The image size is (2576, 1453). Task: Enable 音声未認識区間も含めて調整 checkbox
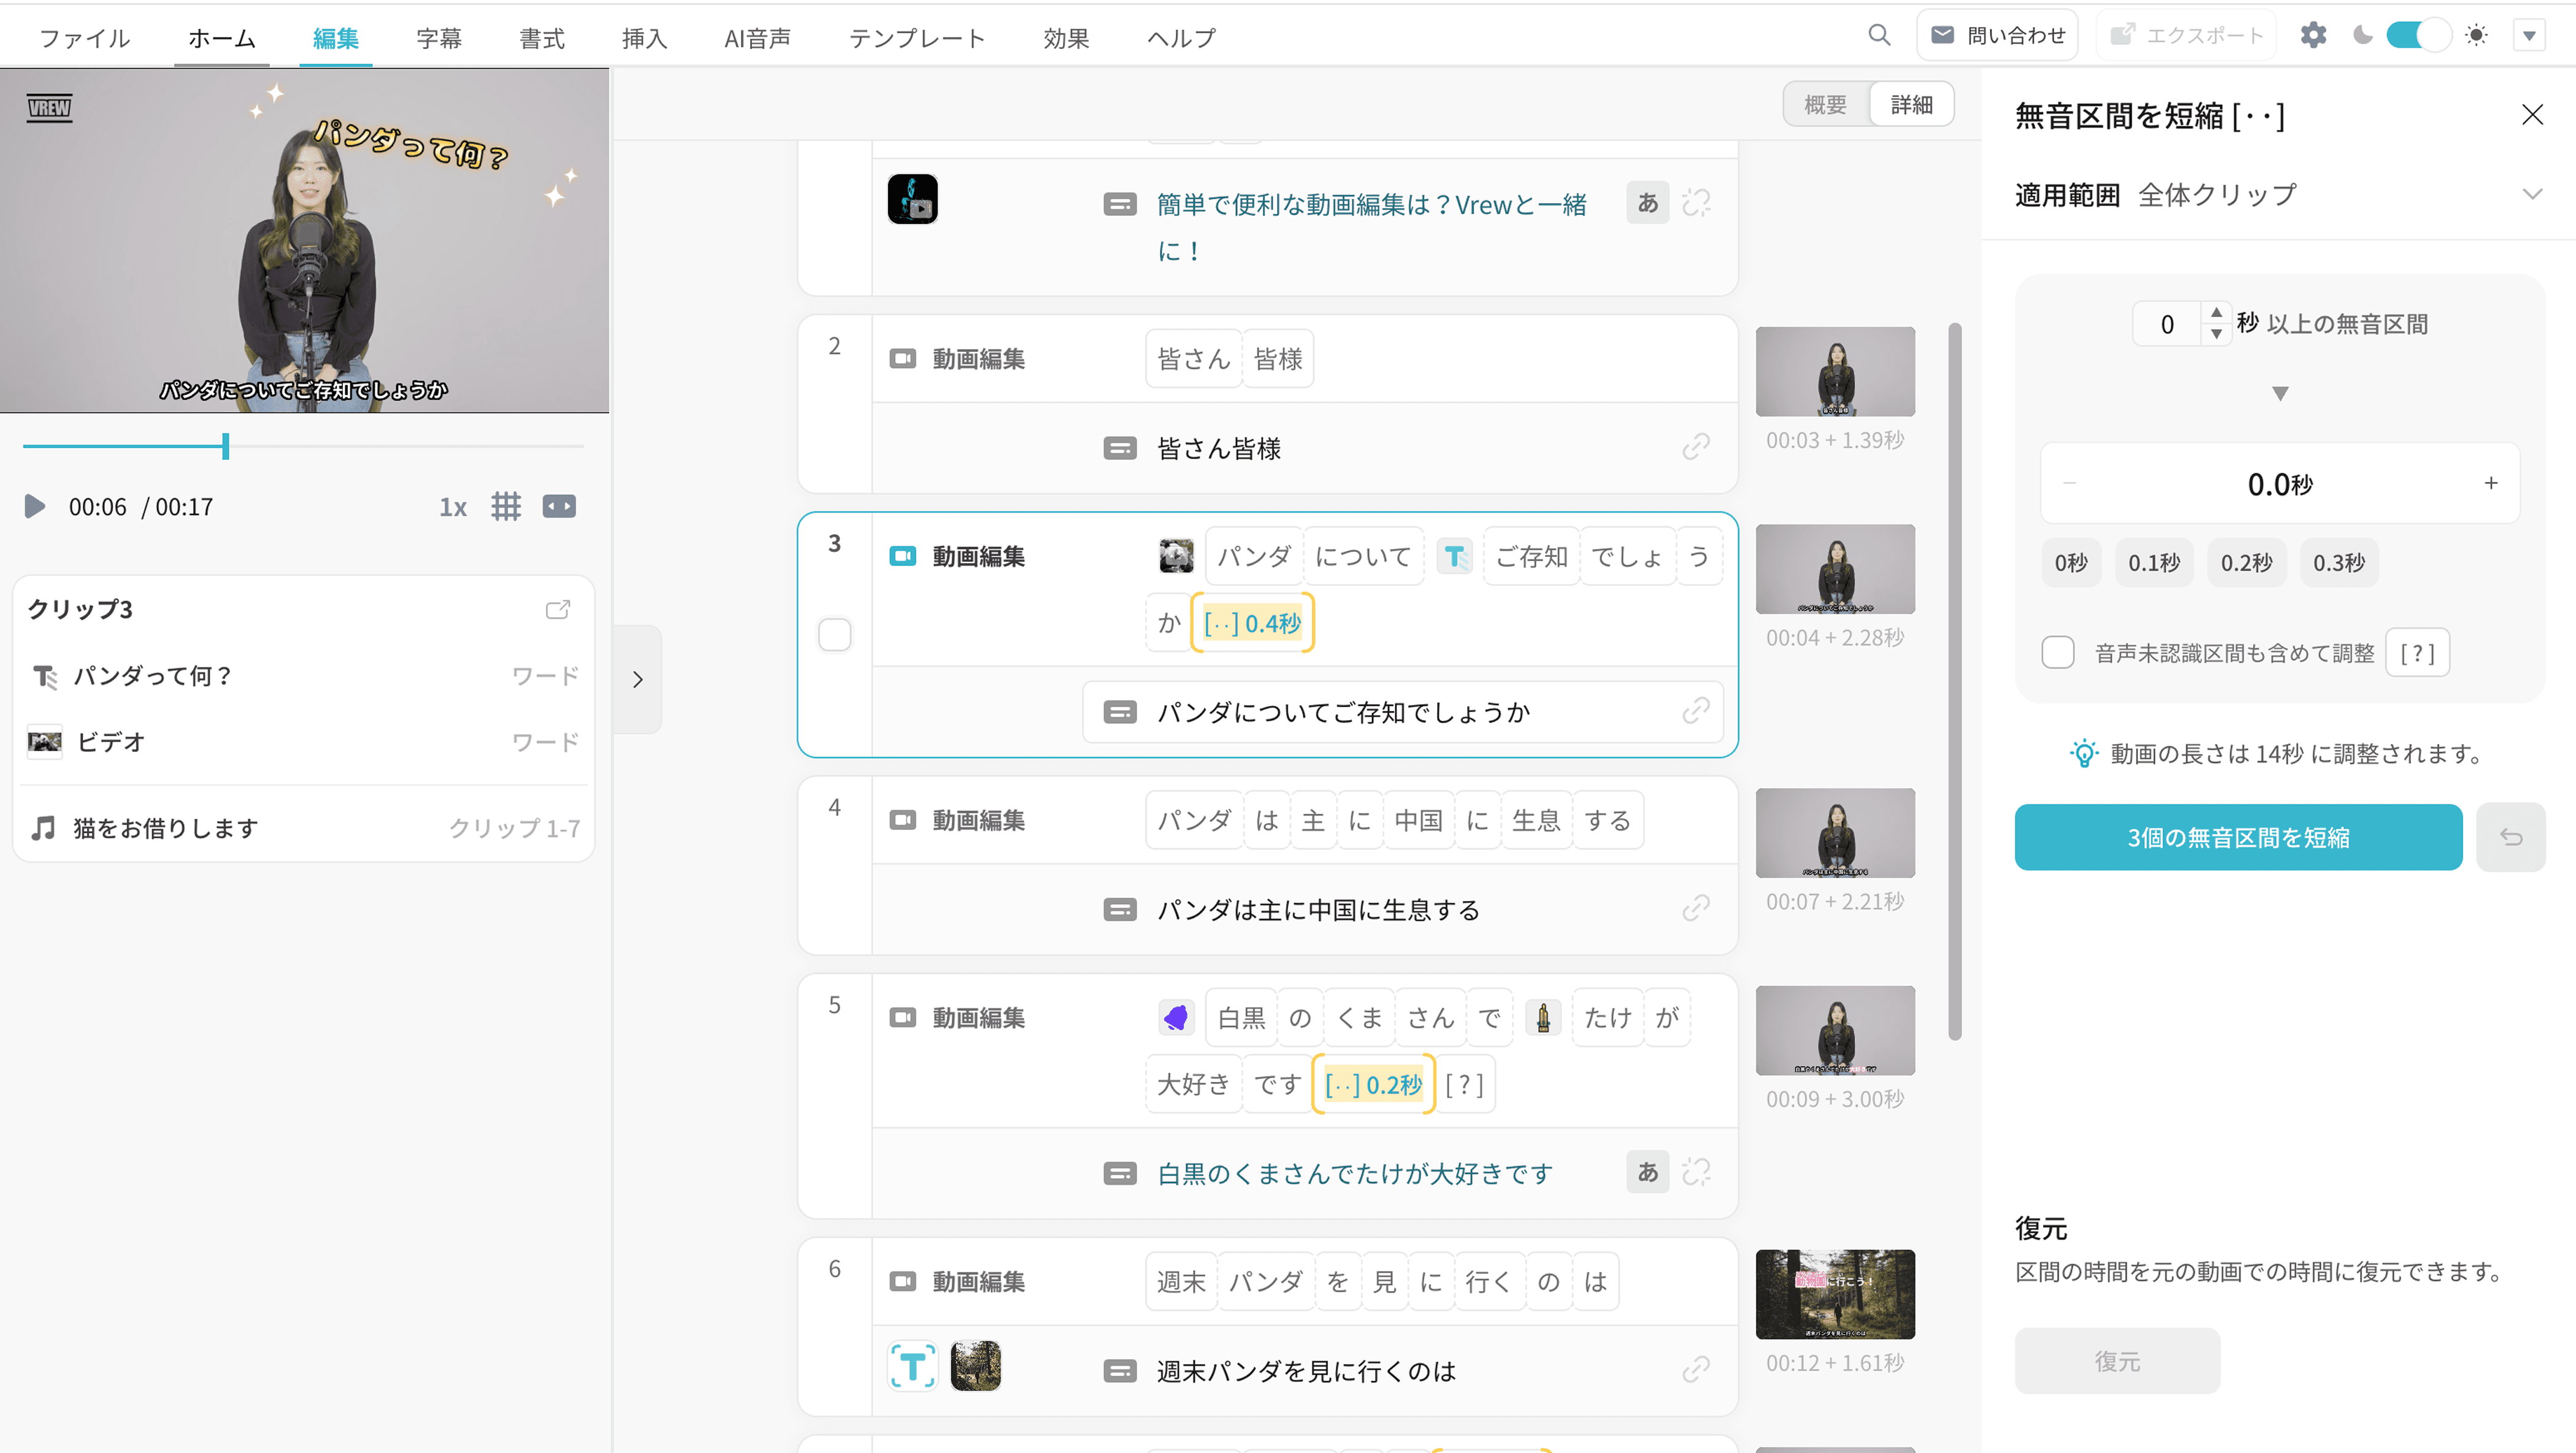(2058, 653)
